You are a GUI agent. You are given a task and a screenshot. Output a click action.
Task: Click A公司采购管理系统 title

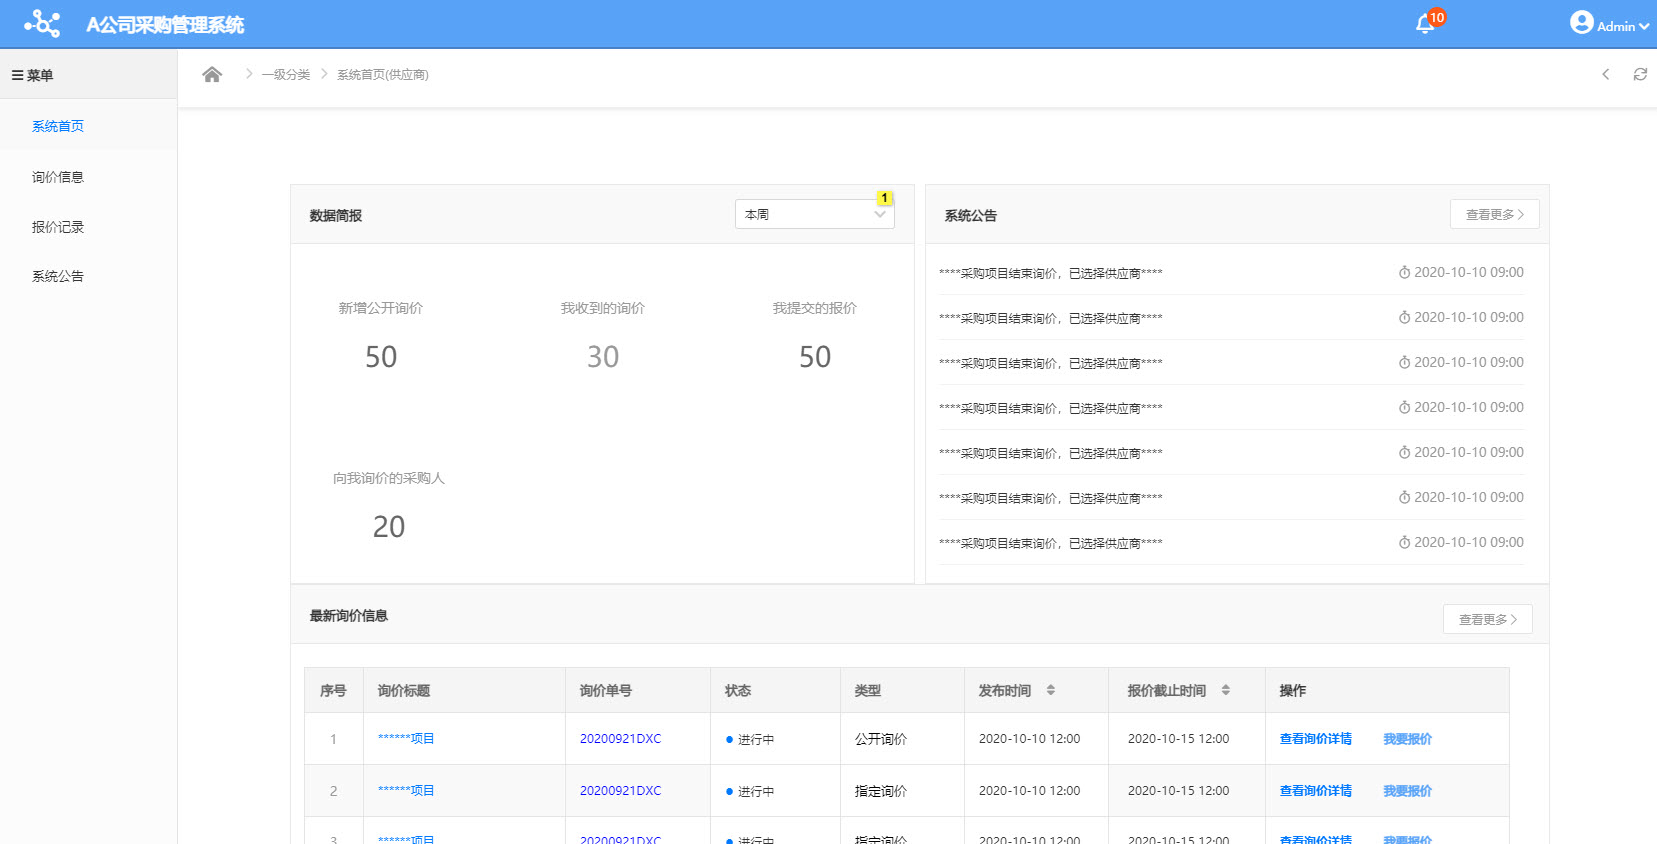(x=165, y=25)
